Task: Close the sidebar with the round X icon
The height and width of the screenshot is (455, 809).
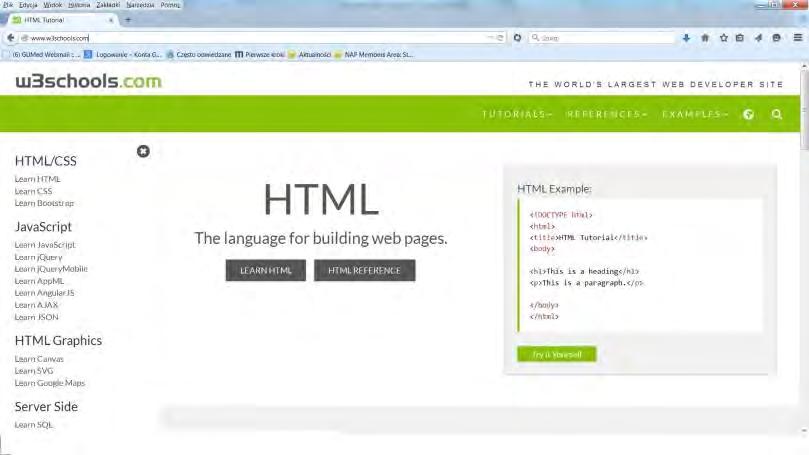Action: (143, 151)
